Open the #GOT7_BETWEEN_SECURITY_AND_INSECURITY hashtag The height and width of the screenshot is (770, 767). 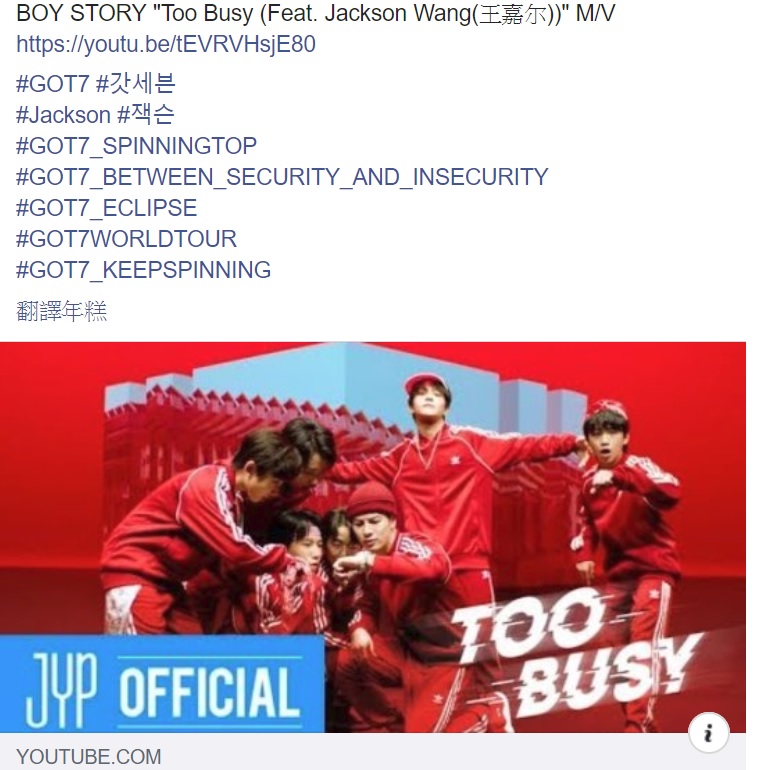click(x=282, y=177)
